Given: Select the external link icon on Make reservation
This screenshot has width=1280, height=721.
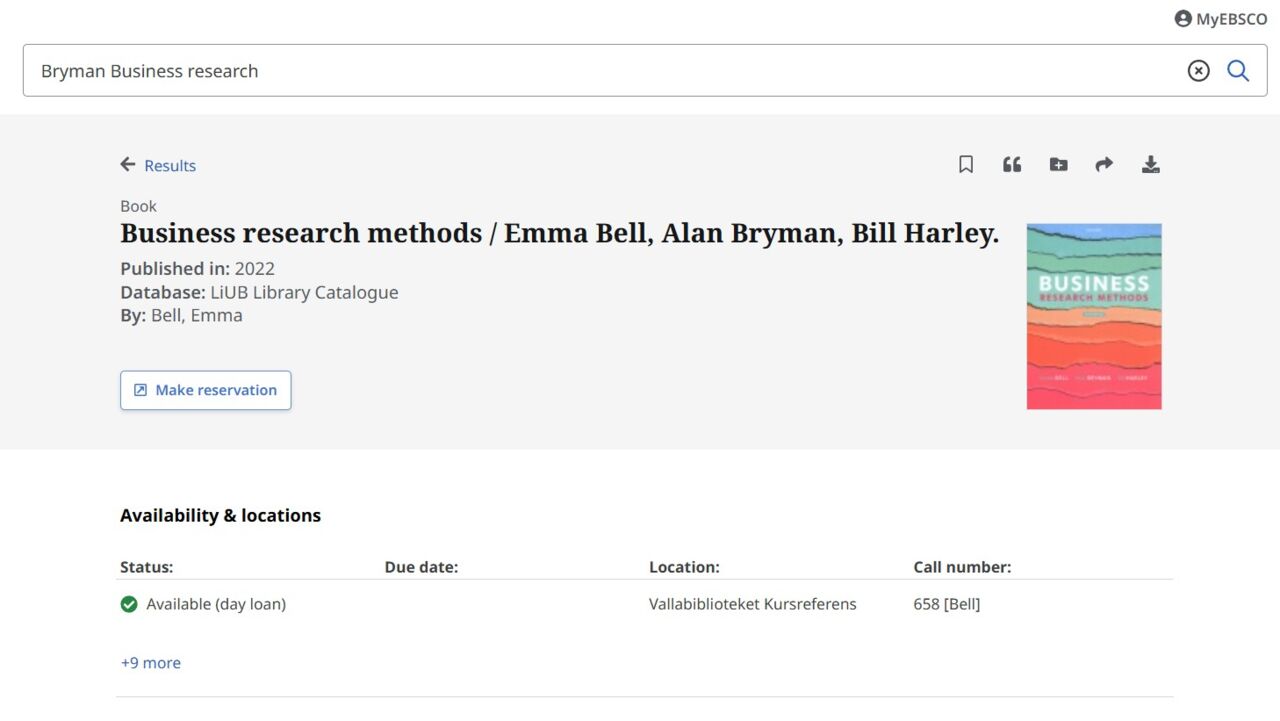Looking at the screenshot, I should click(x=140, y=390).
